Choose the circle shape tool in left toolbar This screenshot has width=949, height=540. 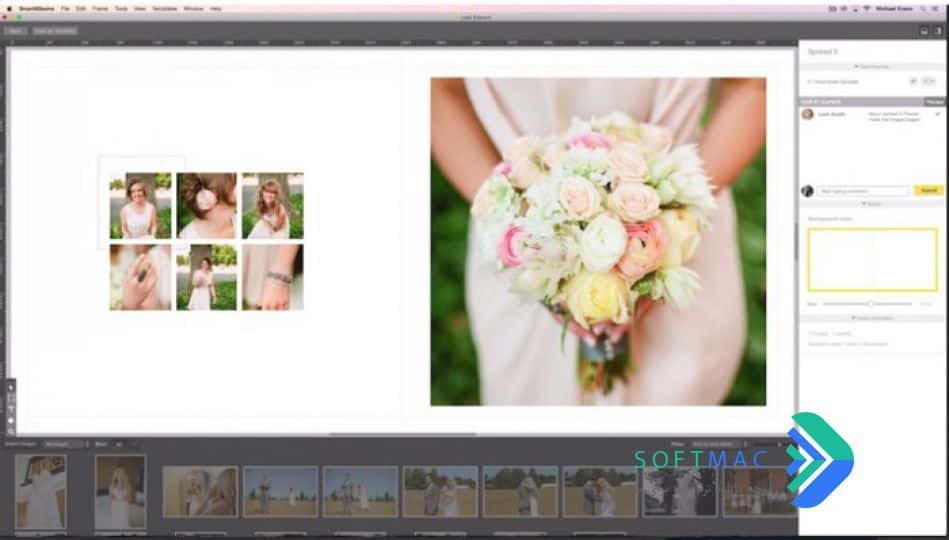11,421
